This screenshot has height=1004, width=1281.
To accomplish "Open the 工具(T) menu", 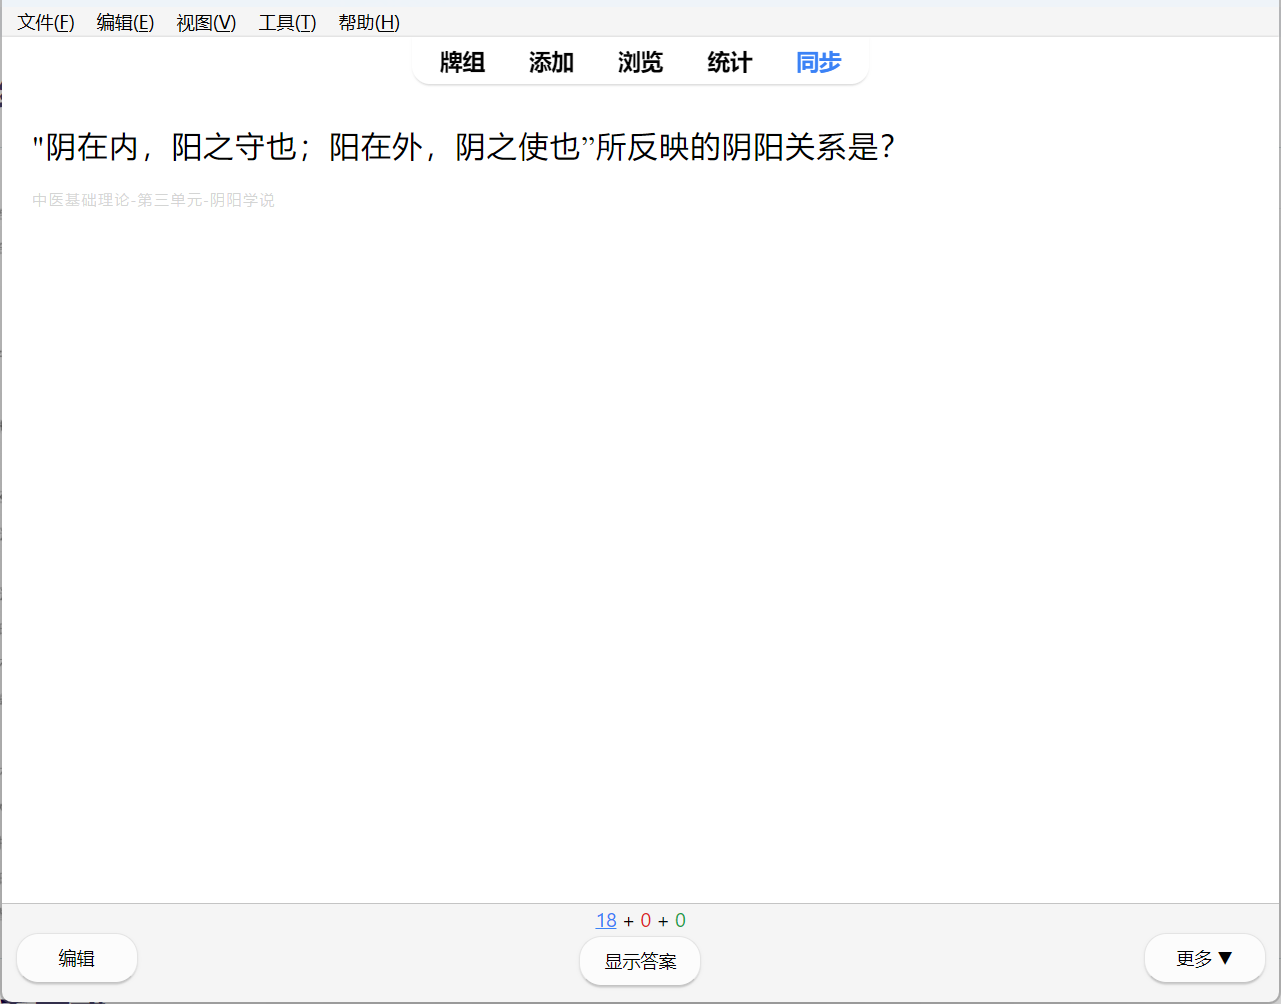I will click(287, 23).
